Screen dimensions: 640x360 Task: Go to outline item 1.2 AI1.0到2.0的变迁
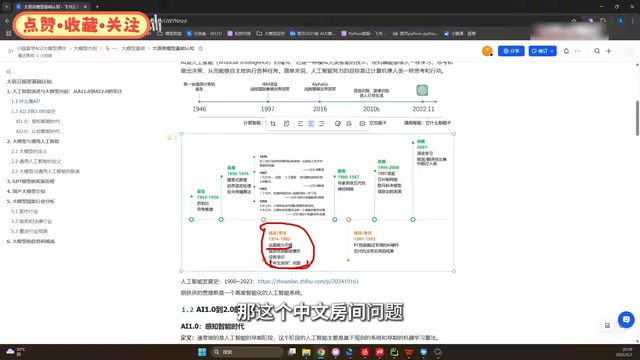(x=33, y=111)
